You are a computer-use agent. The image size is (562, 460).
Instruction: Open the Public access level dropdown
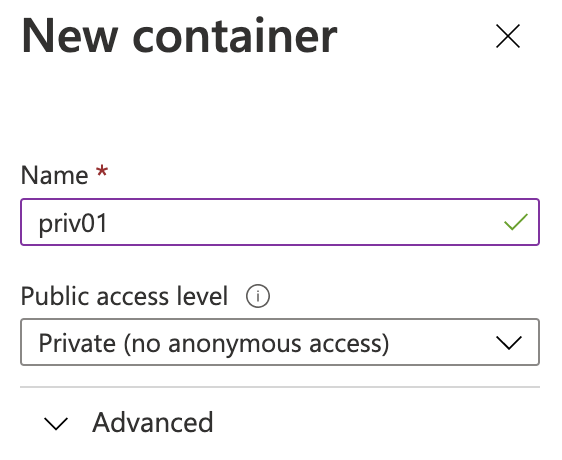[280, 342]
